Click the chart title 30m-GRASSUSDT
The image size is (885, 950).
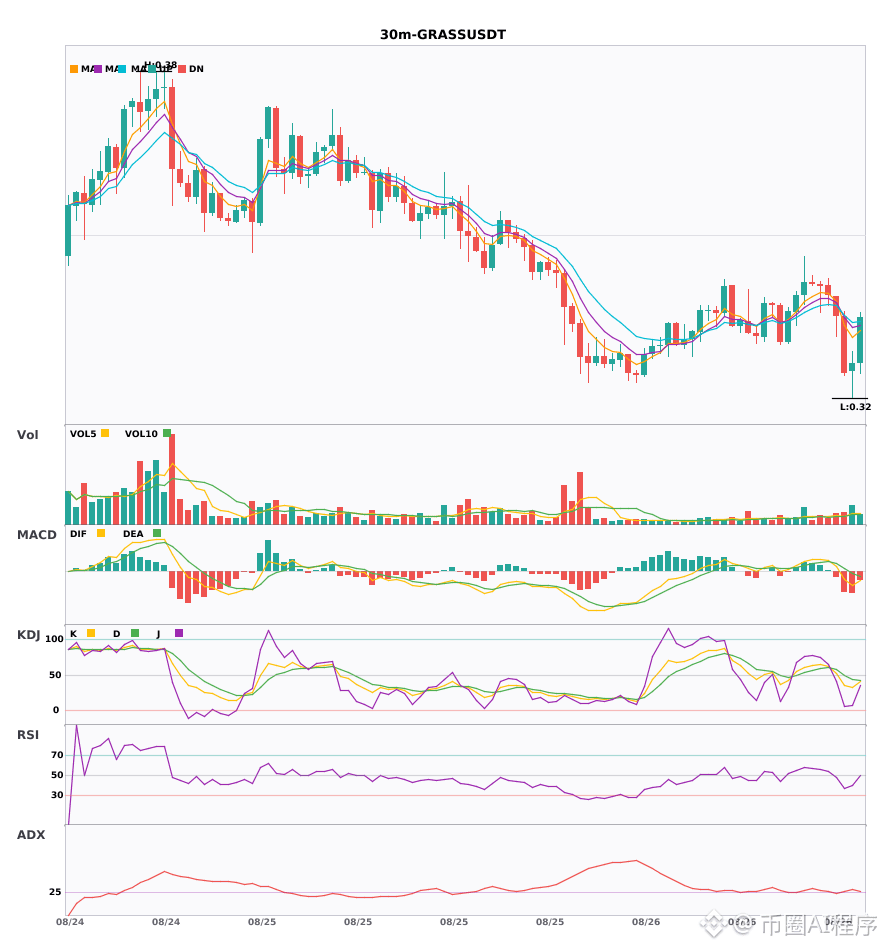(443, 35)
